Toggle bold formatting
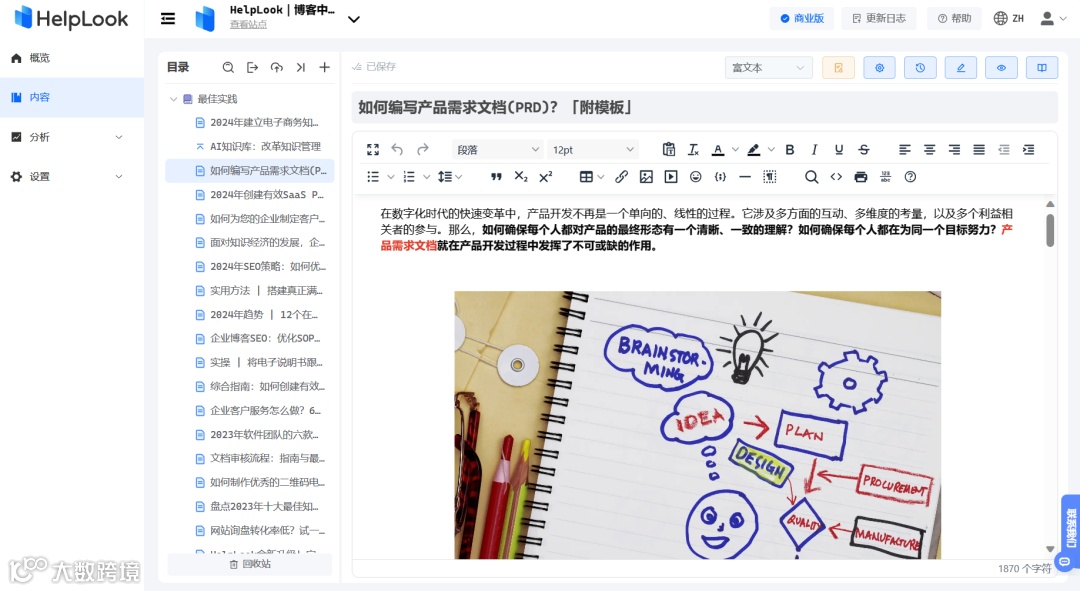Screen dimensions: 1080x591 point(789,149)
